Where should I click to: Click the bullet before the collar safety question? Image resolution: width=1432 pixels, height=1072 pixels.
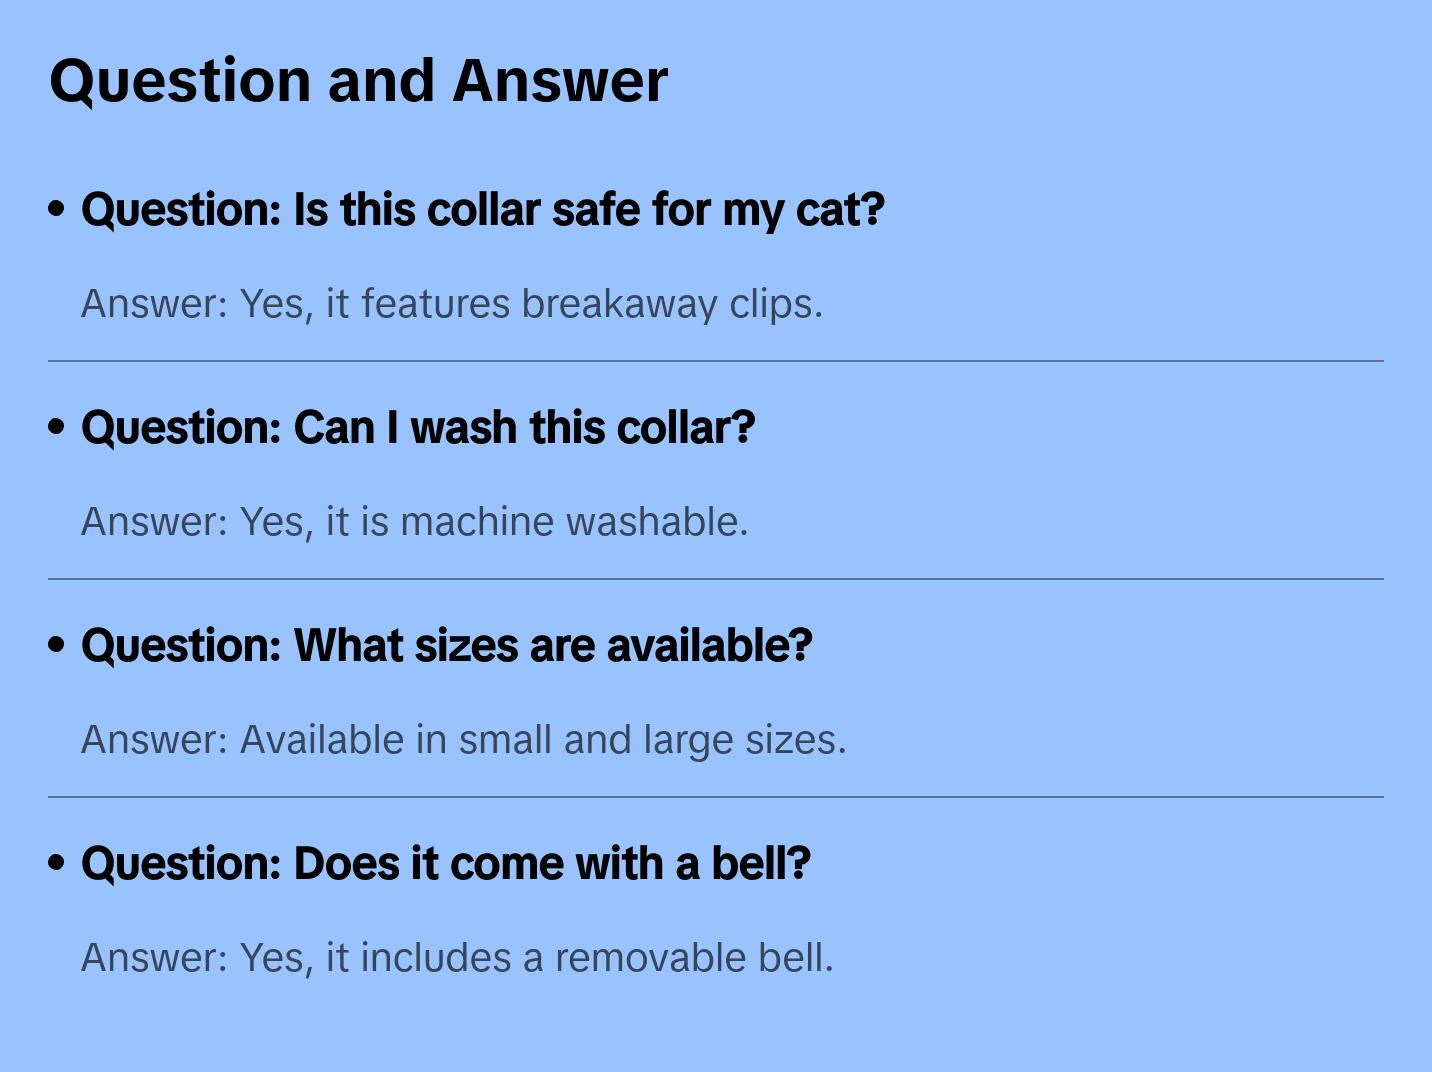tap(56, 209)
